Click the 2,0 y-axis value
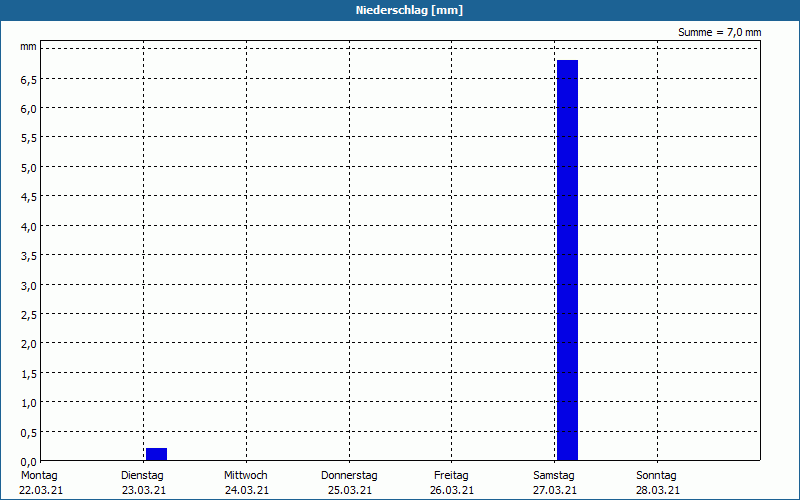 (x=29, y=344)
